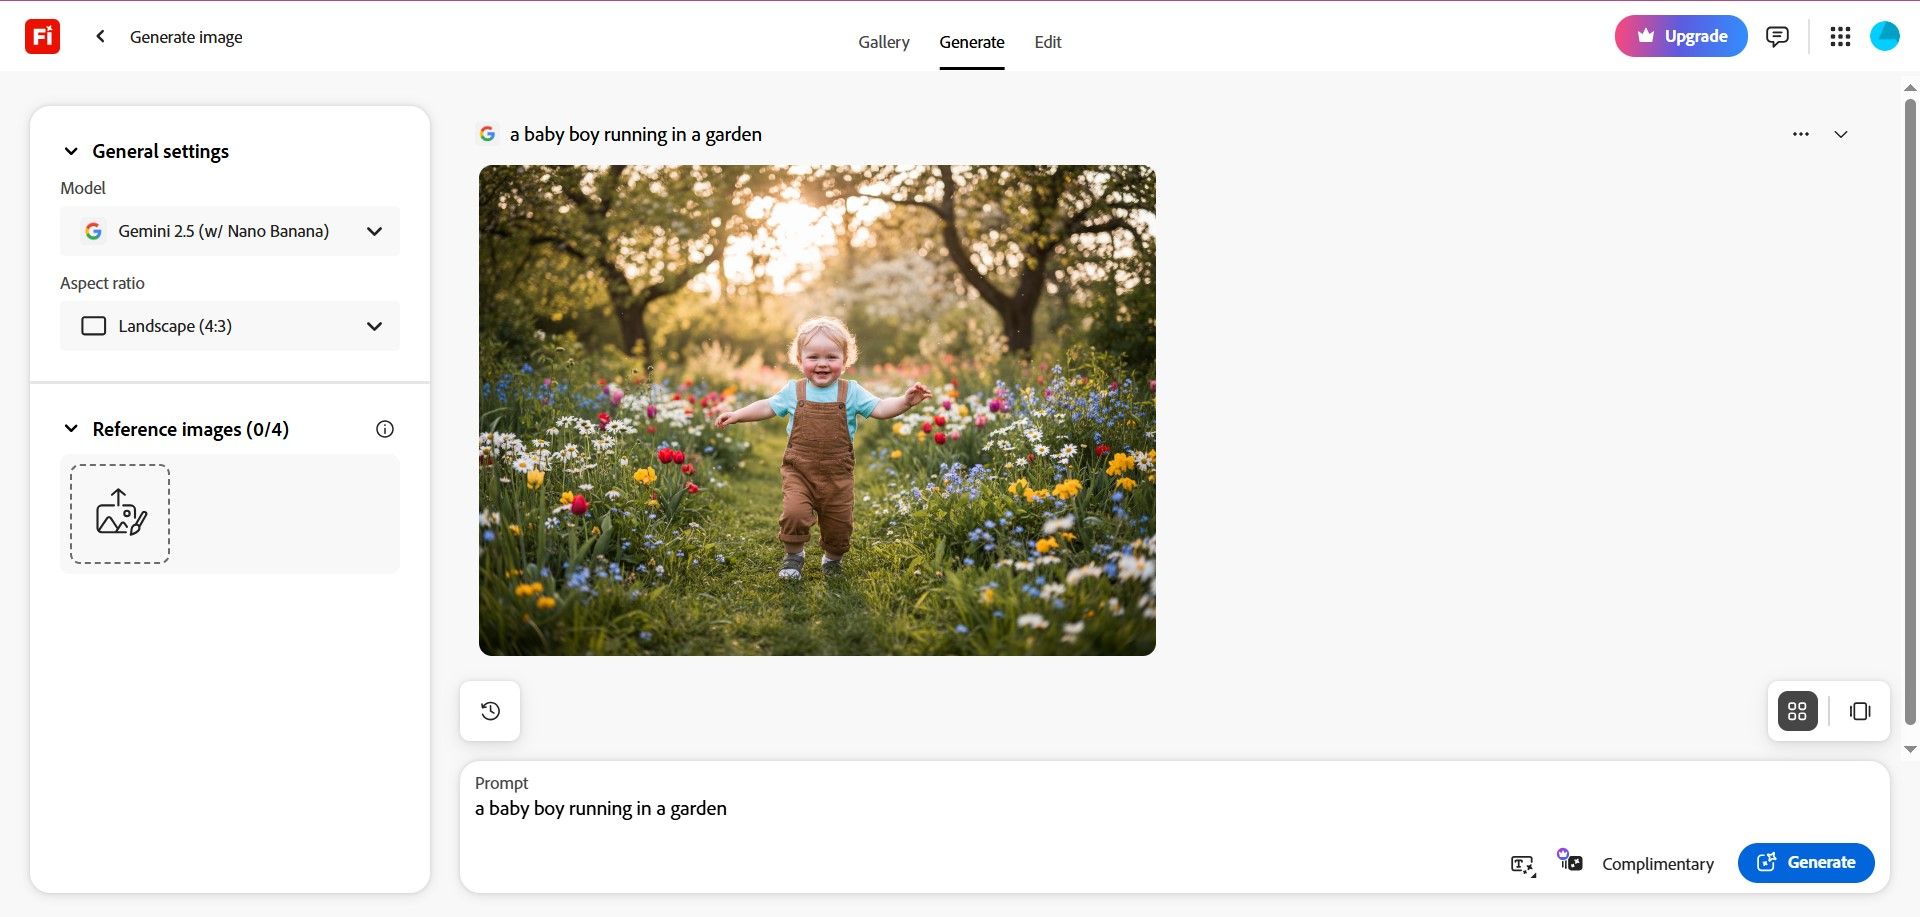
Task: Open the Aspect ratio Landscape dropdown
Action: pos(230,326)
